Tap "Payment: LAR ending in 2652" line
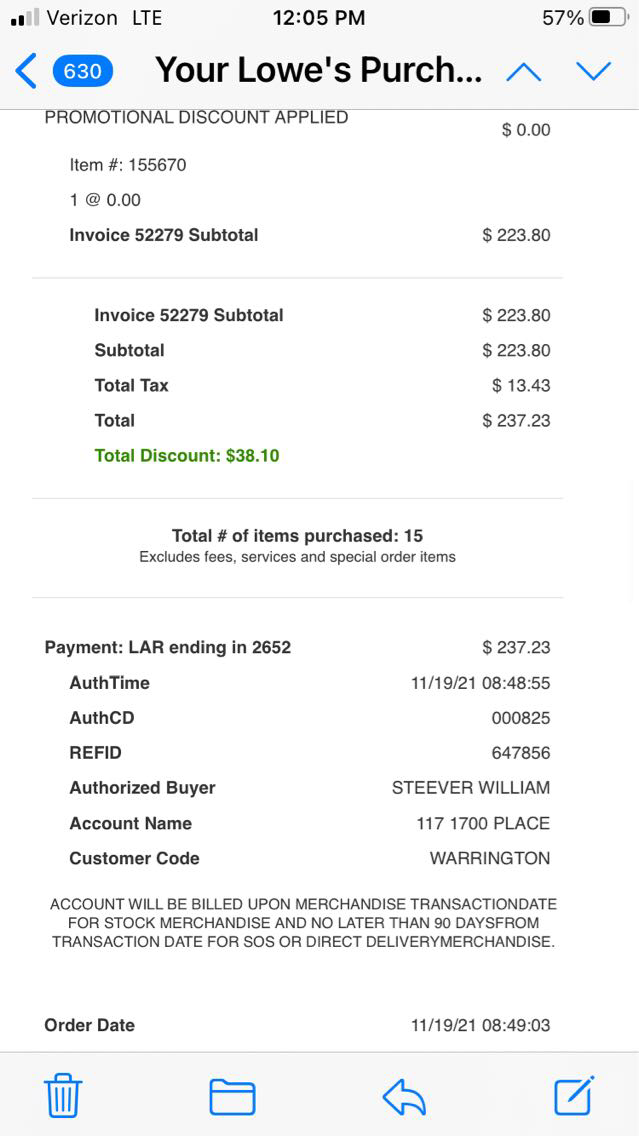This screenshot has width=639, height=1136. [168, 647]
